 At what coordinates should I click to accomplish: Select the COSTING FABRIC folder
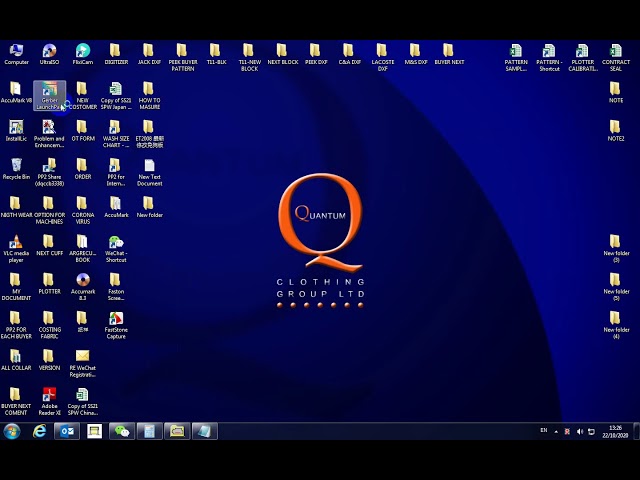point(49,325)
